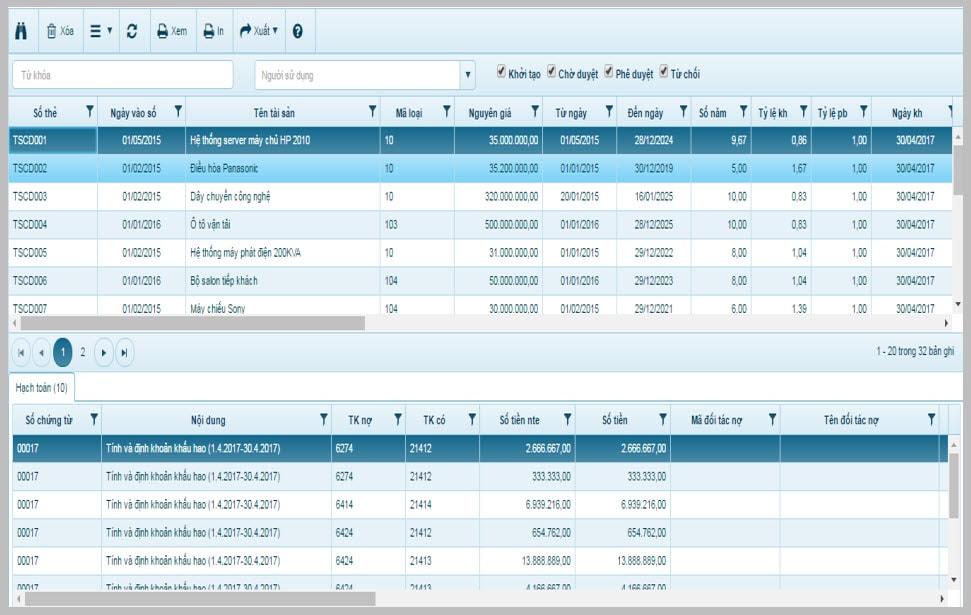Select the entry with amount 13.888.889,00
The width and height of the screenshot is (971, 615).
click(x=480, y=560)
